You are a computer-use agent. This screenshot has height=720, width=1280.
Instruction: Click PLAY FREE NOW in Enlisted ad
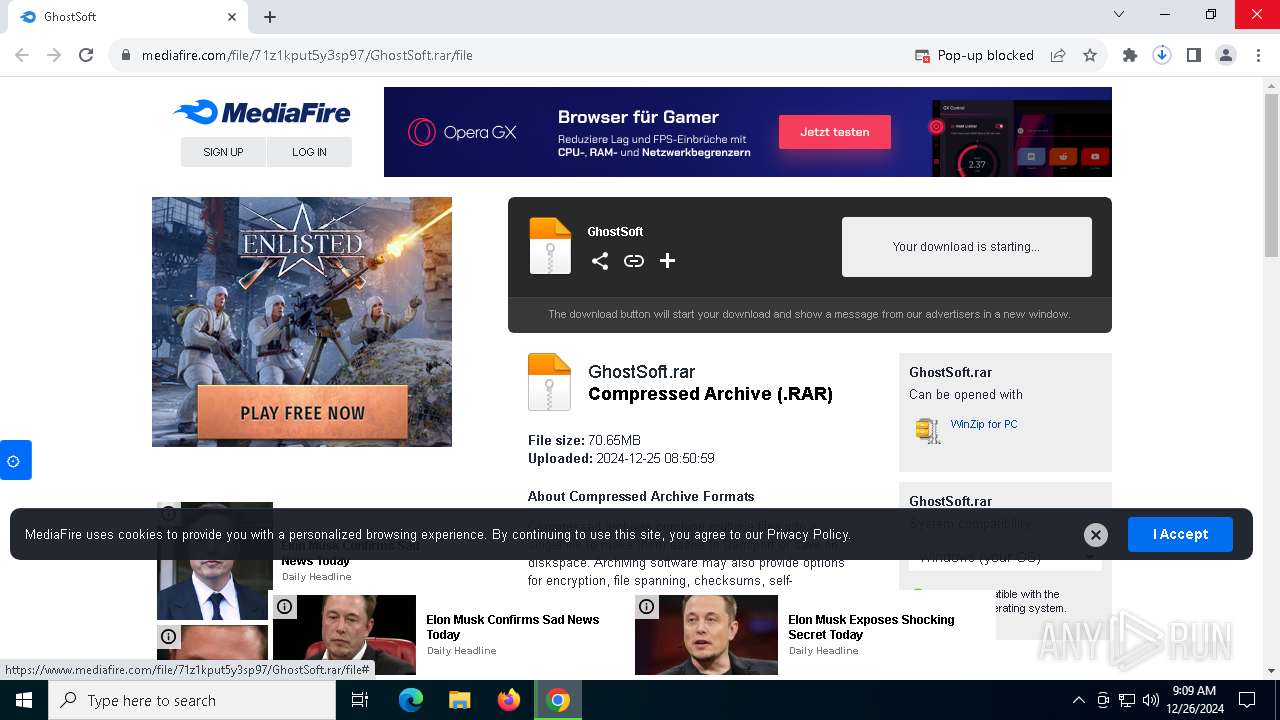click(x=302, y=413)
